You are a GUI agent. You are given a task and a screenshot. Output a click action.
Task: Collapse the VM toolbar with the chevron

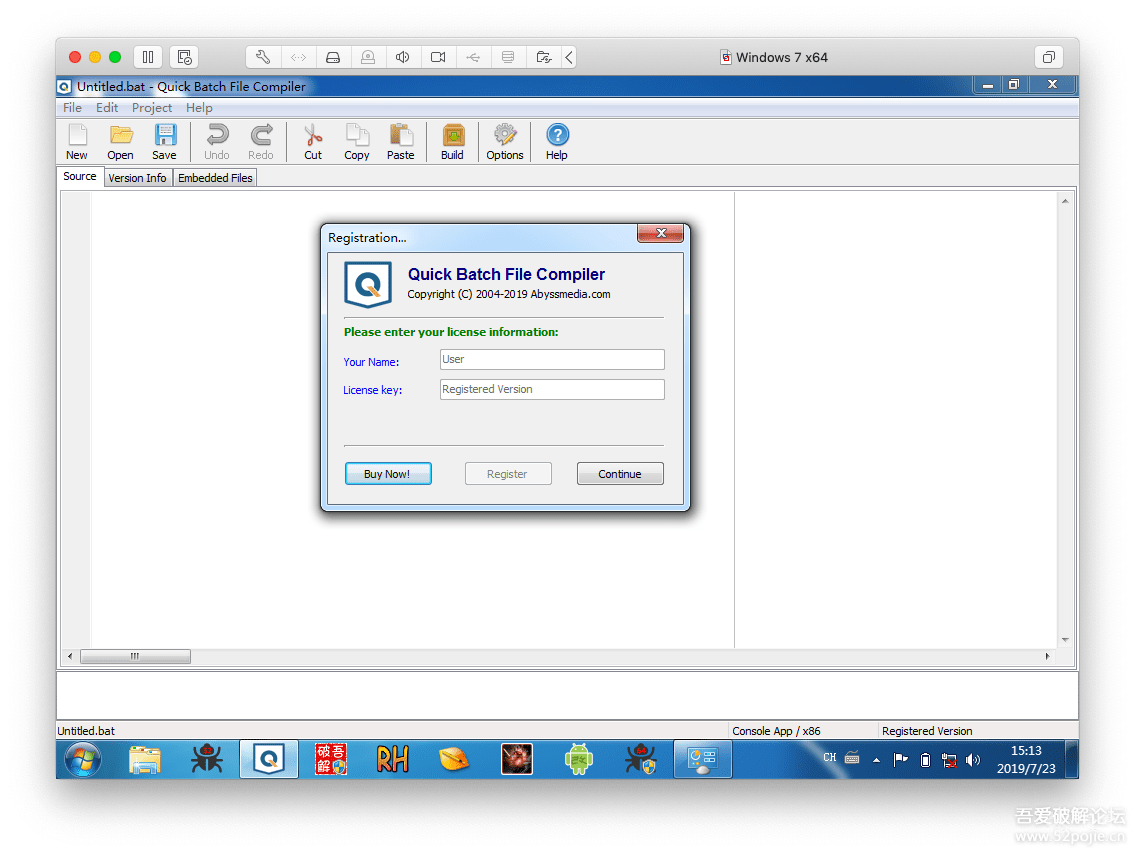click(569, 57)
